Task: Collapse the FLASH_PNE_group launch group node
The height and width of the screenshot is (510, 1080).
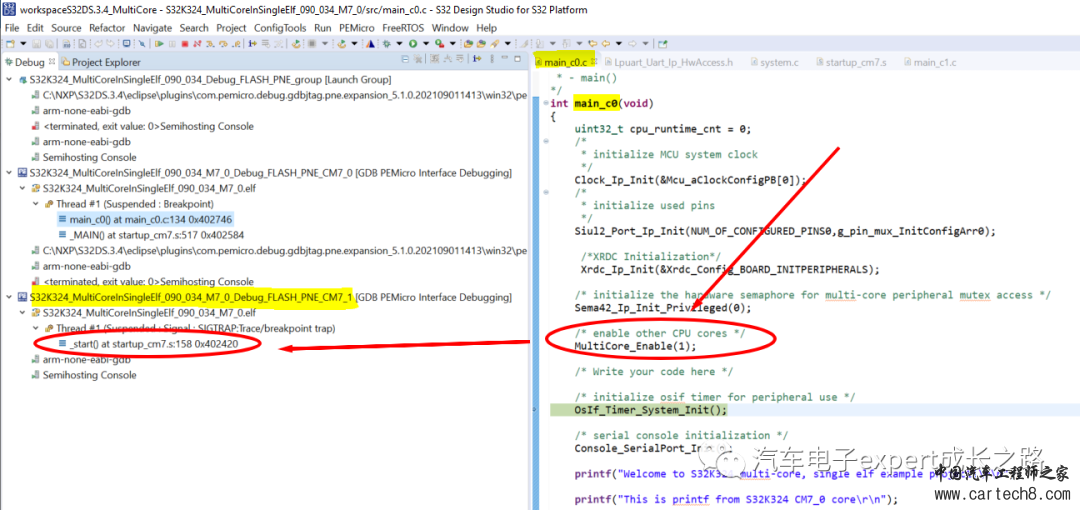Action: (9, 80)
